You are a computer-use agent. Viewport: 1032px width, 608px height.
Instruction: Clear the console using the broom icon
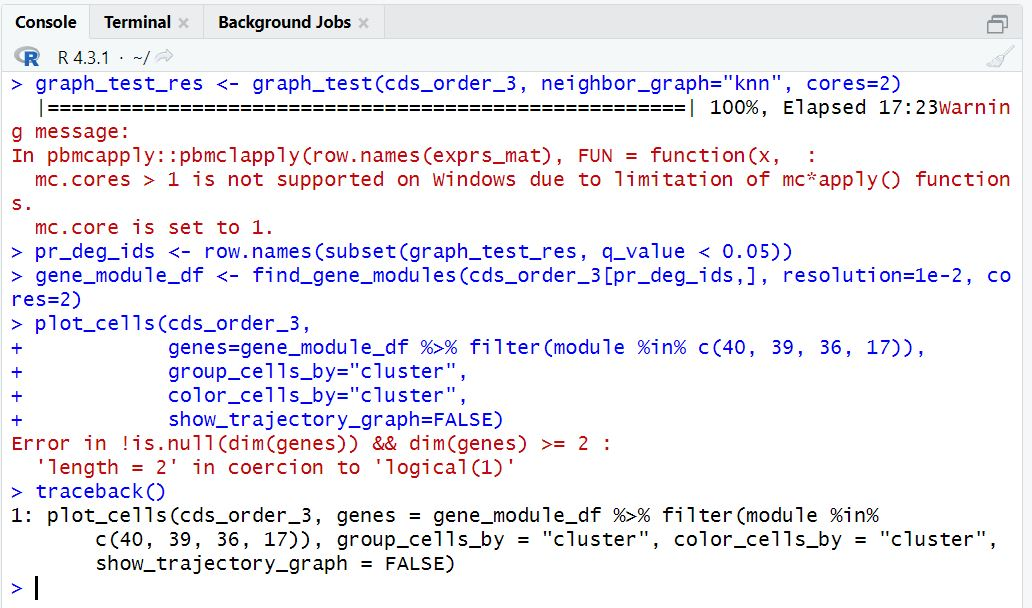999,56
